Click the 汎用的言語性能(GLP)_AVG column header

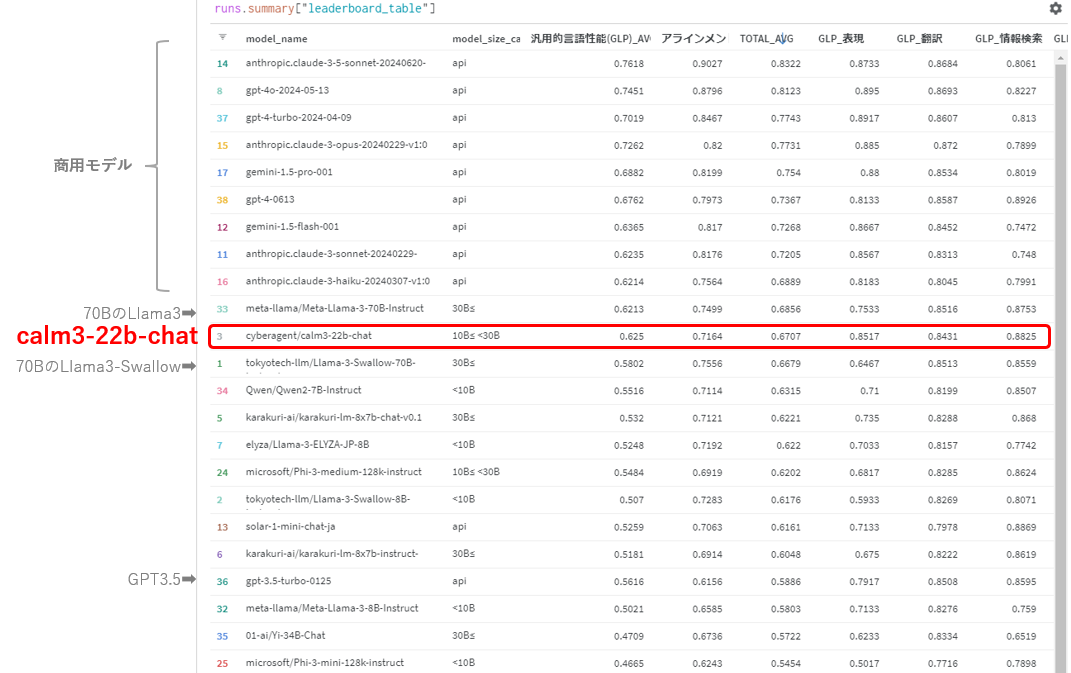591,39
